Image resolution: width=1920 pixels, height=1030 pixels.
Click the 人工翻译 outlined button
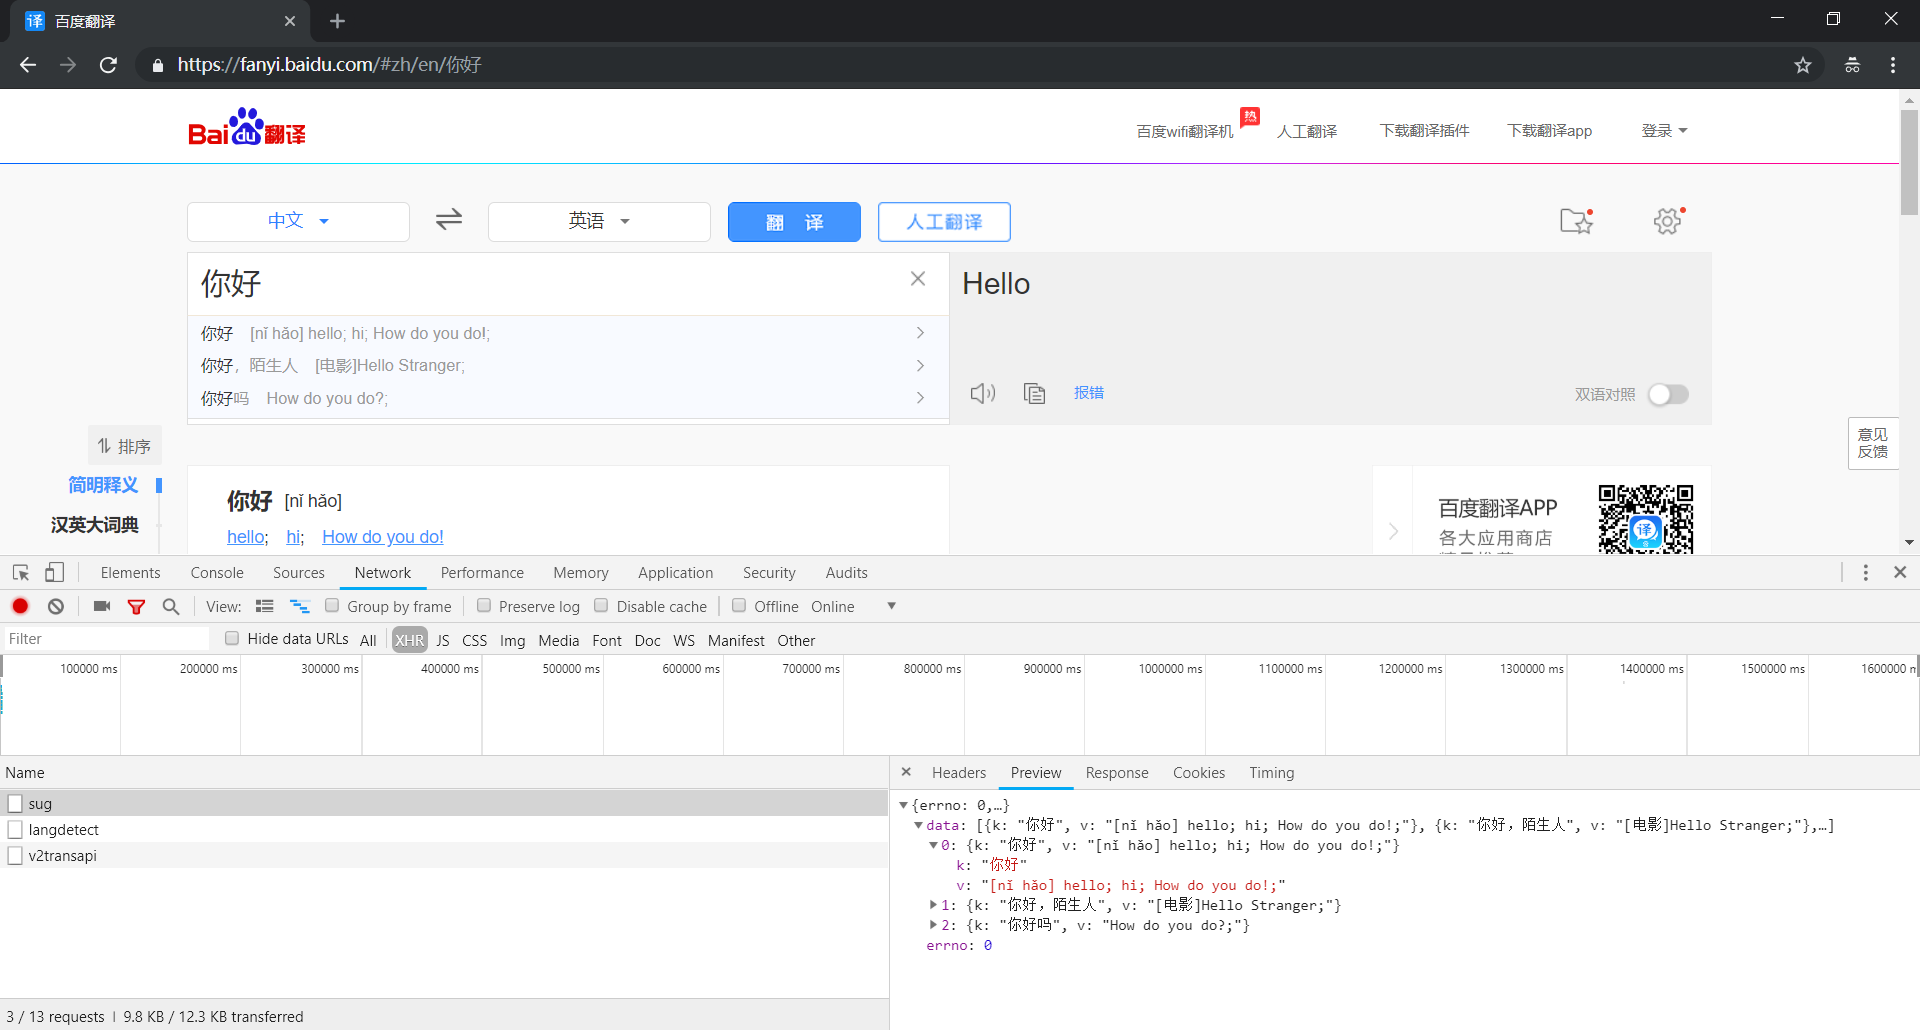click(944, 221)
